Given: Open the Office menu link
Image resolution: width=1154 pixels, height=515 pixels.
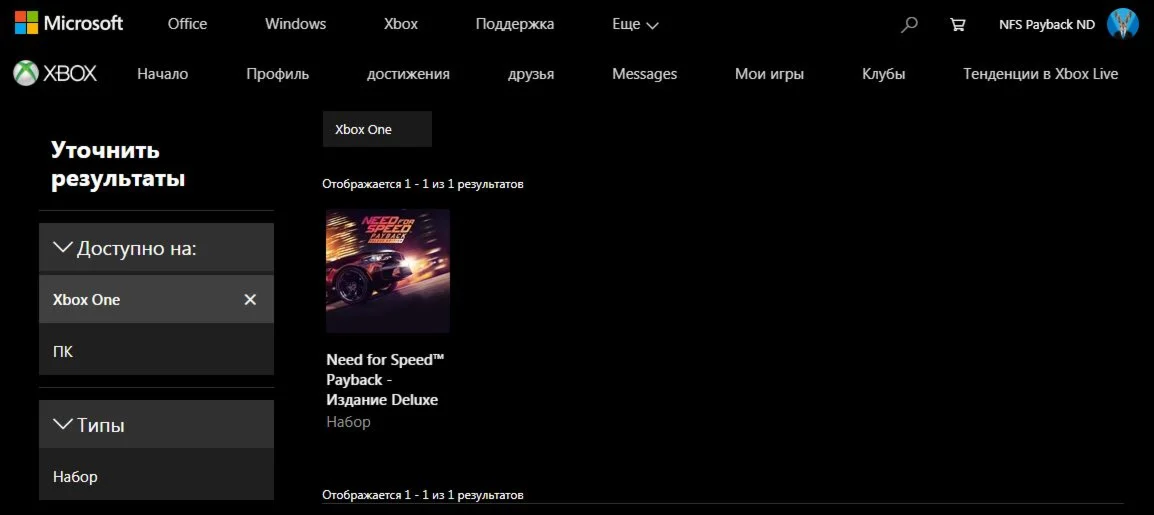Looking at the screenshot, I should coord(187,24).
